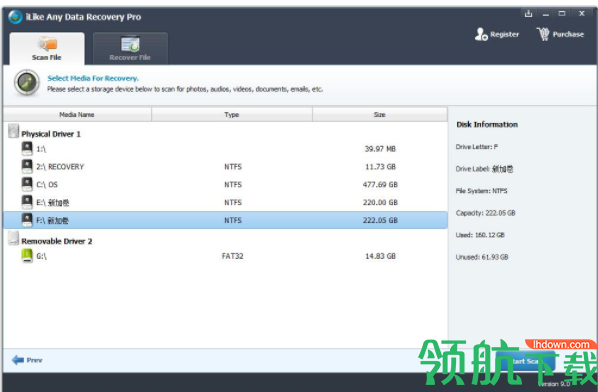Select the 1:\ partition row

point(225,149)
